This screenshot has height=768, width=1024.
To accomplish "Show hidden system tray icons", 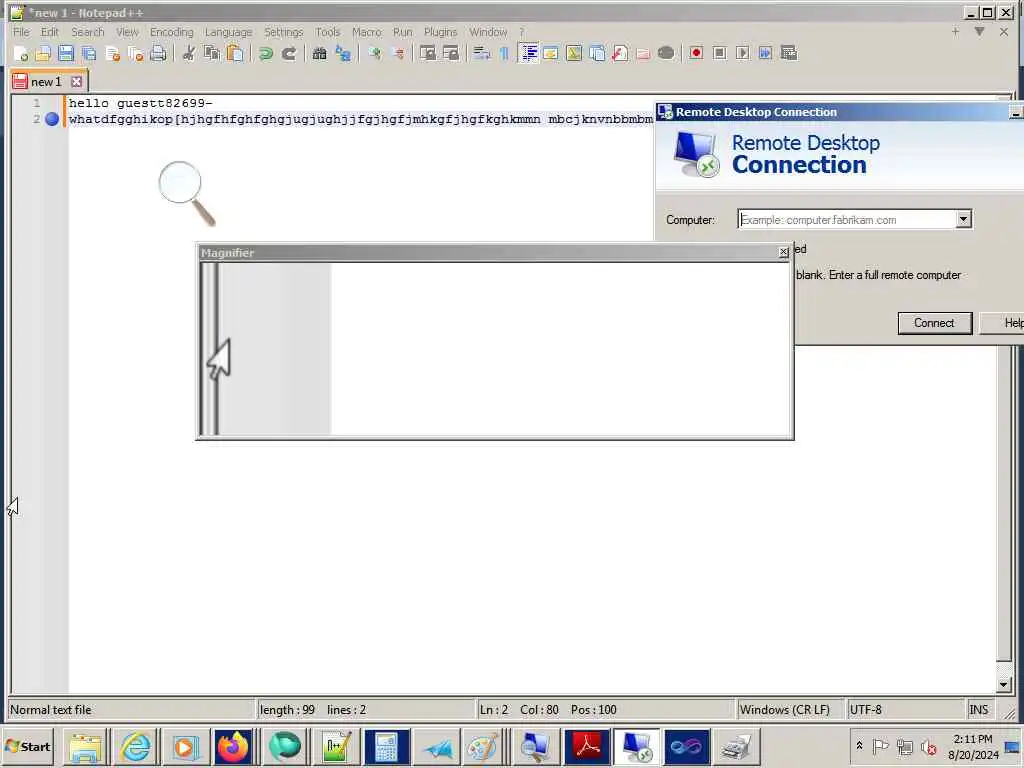I will pyautogui.click(x=859, y=745).
